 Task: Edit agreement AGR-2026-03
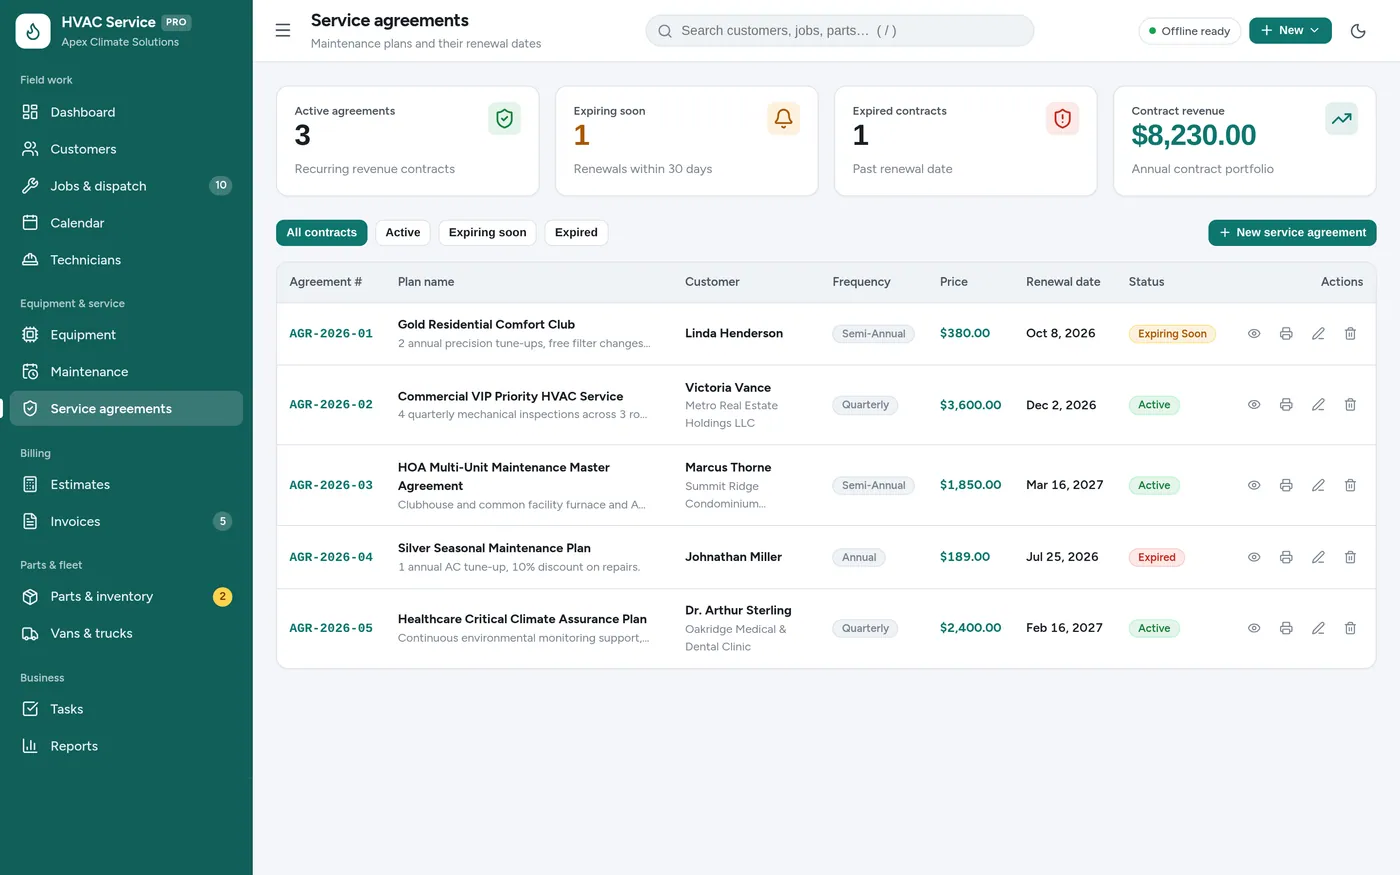1318,486
